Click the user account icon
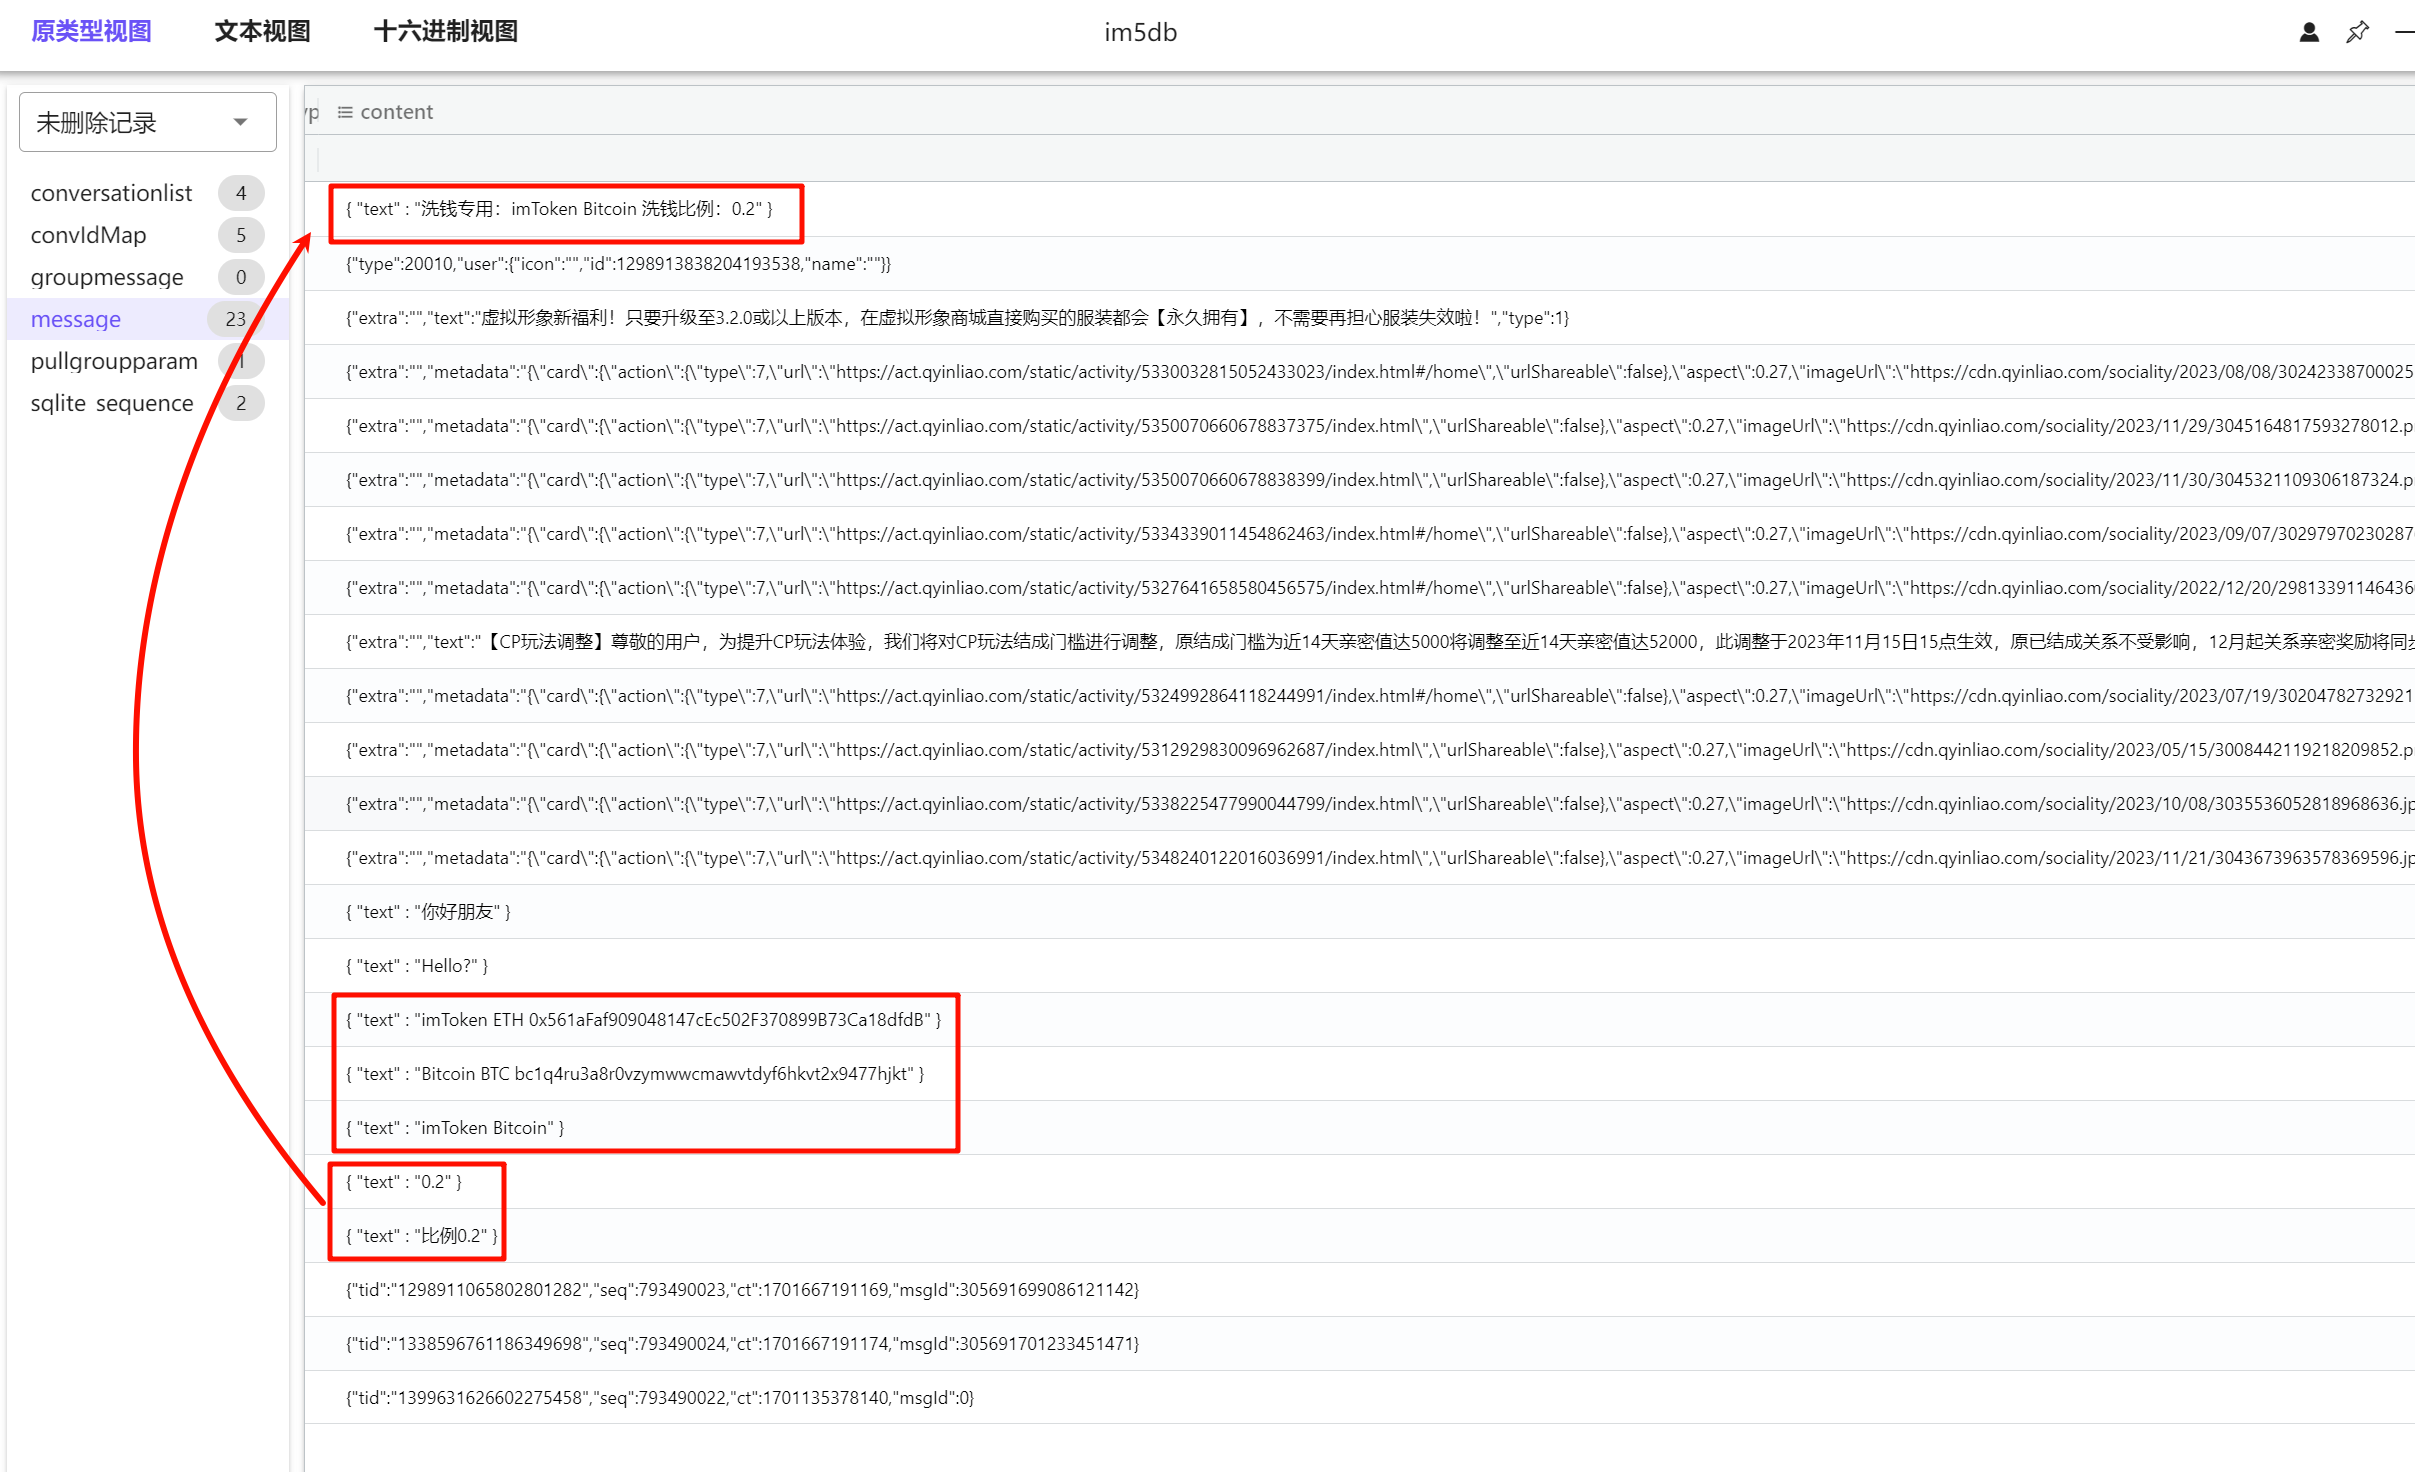2415x1472 pixels. pos(2308,32)
